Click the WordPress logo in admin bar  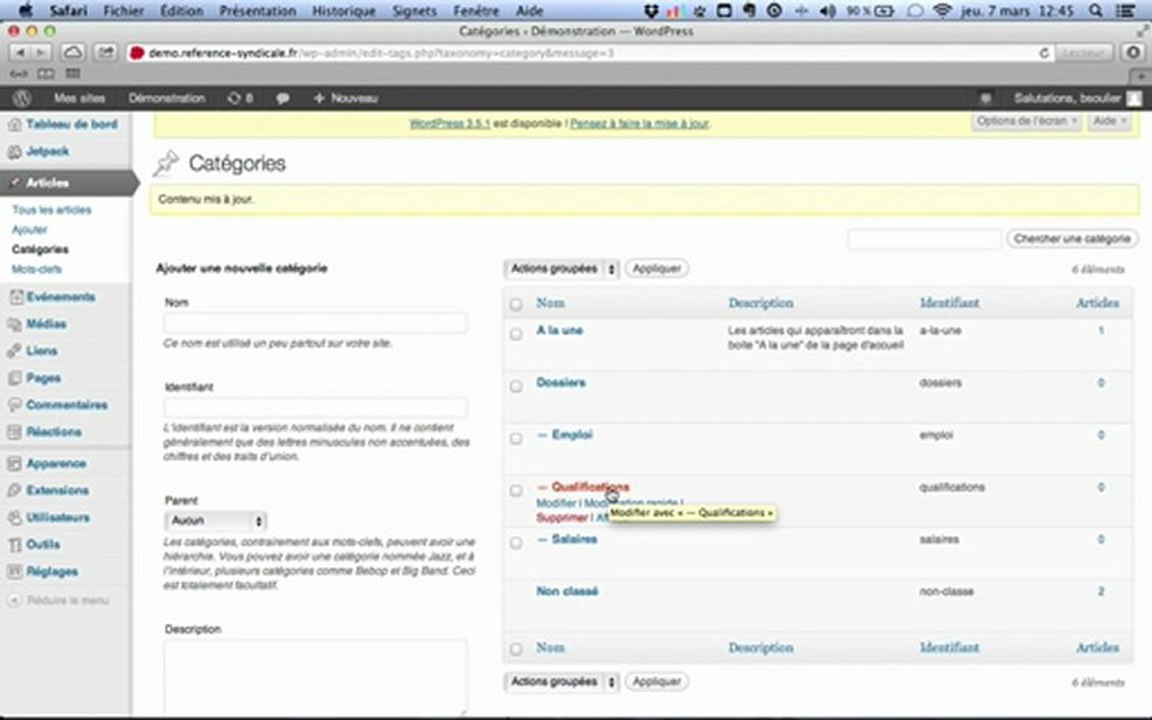[22, 98]
